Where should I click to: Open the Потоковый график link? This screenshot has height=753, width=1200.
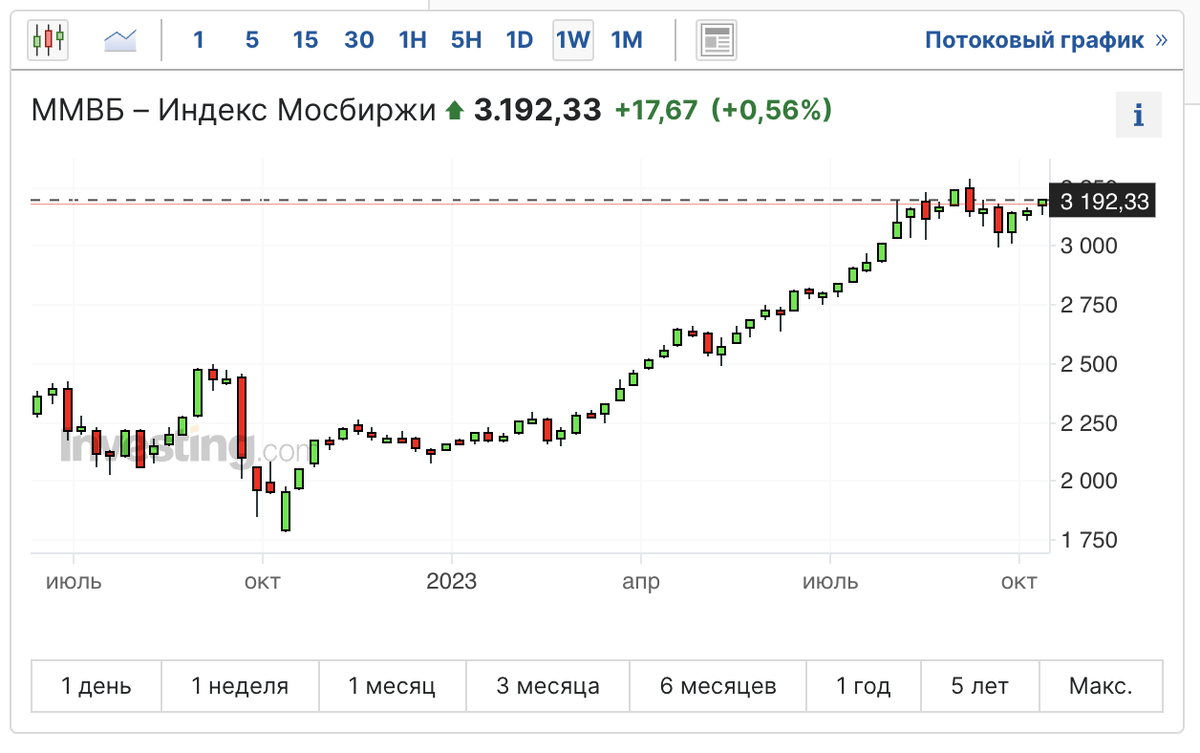click(1046, 41)
